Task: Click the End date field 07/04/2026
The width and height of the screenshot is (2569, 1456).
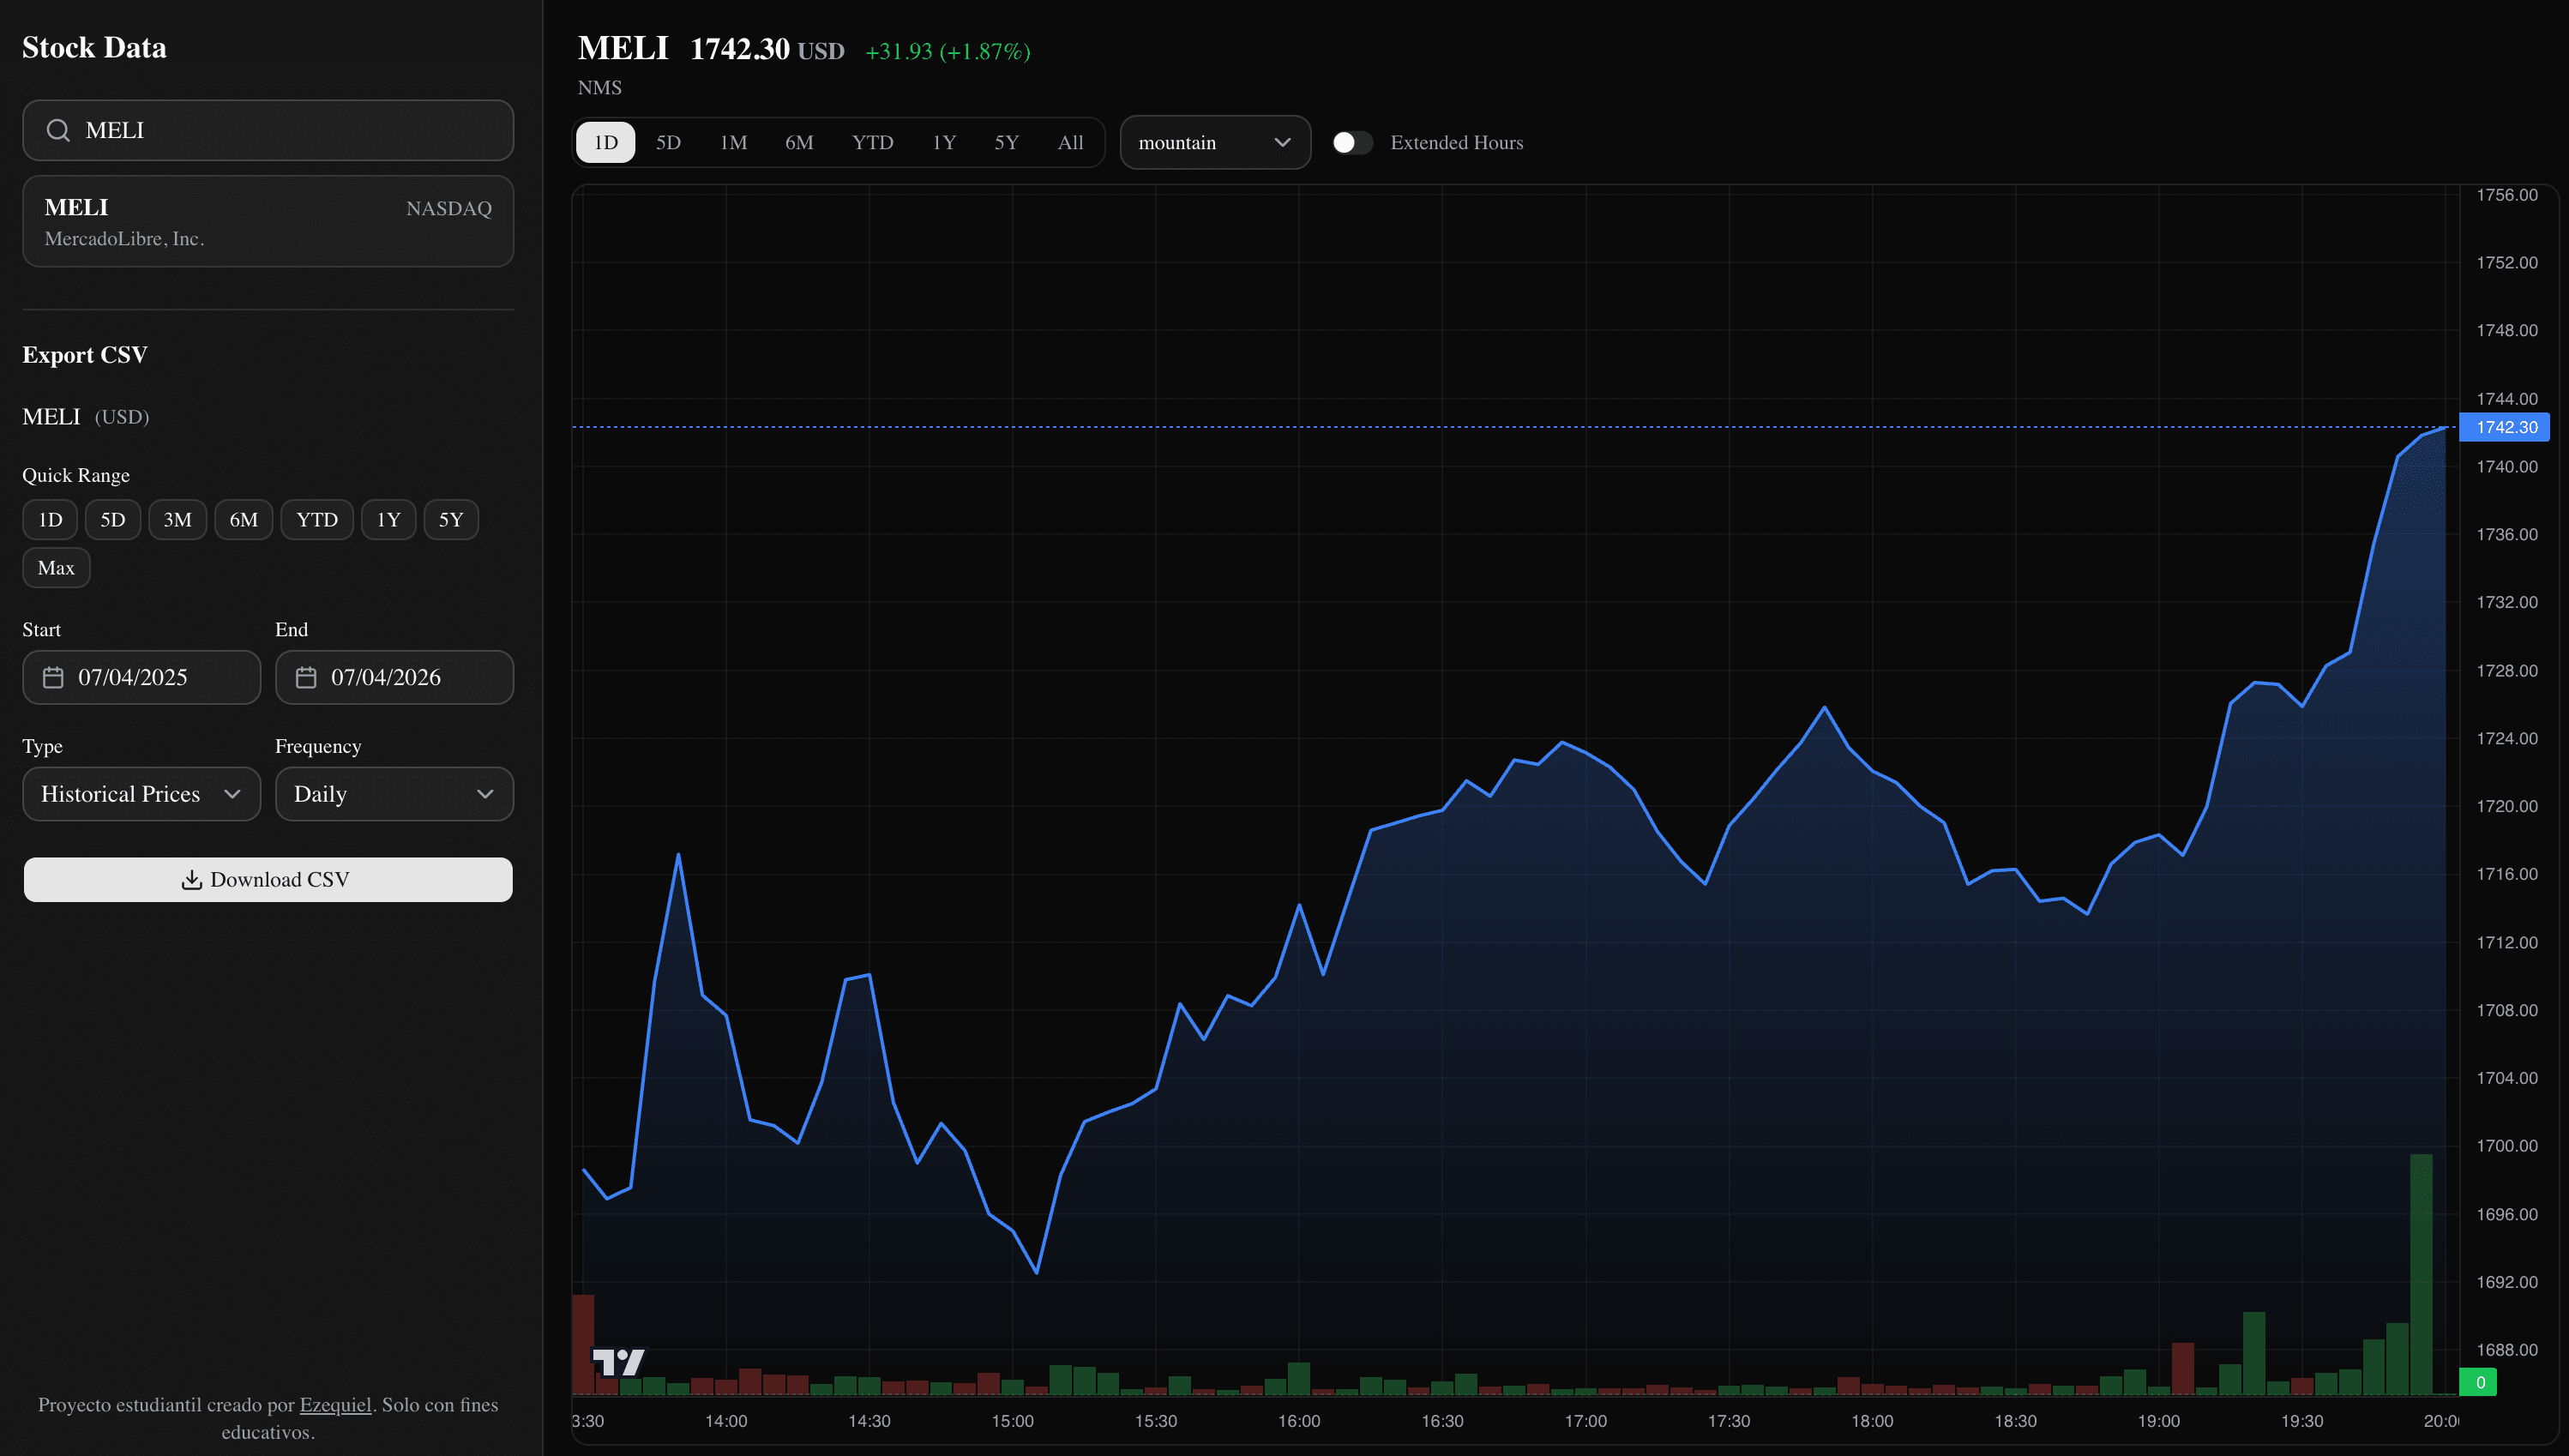Action: (394, 678)
